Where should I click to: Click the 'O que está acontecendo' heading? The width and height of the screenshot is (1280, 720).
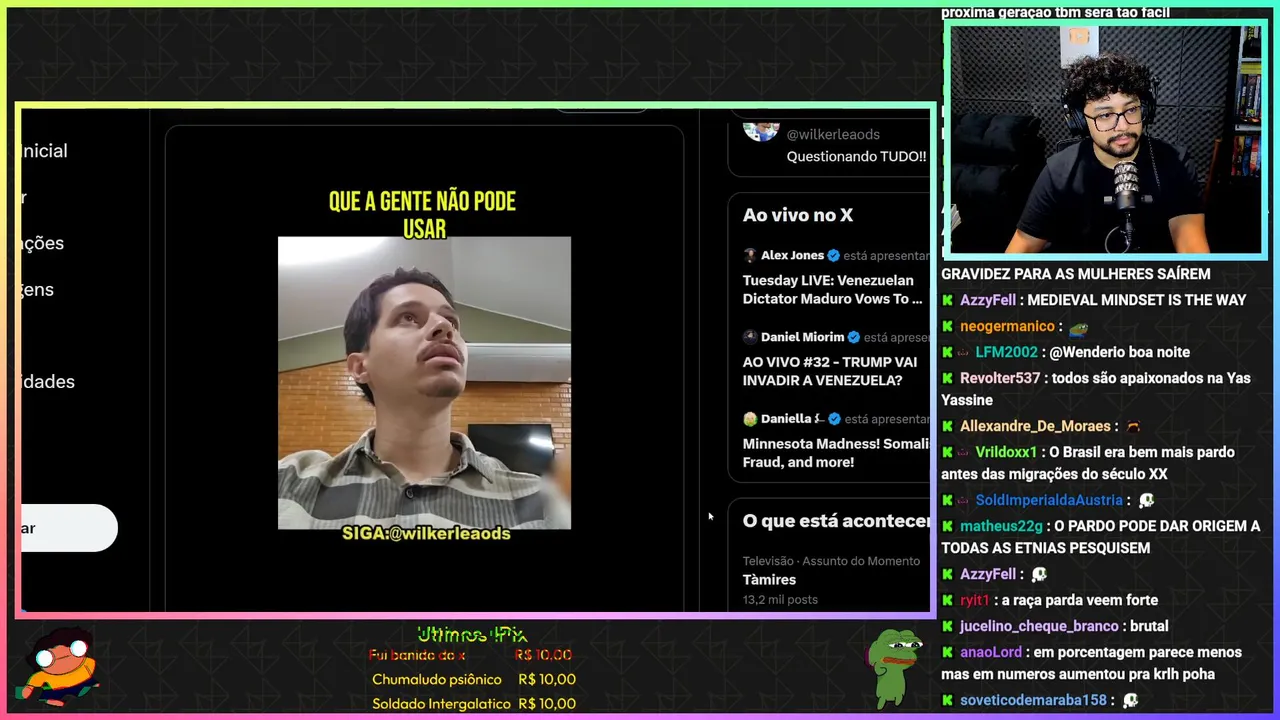pos(836,521)
